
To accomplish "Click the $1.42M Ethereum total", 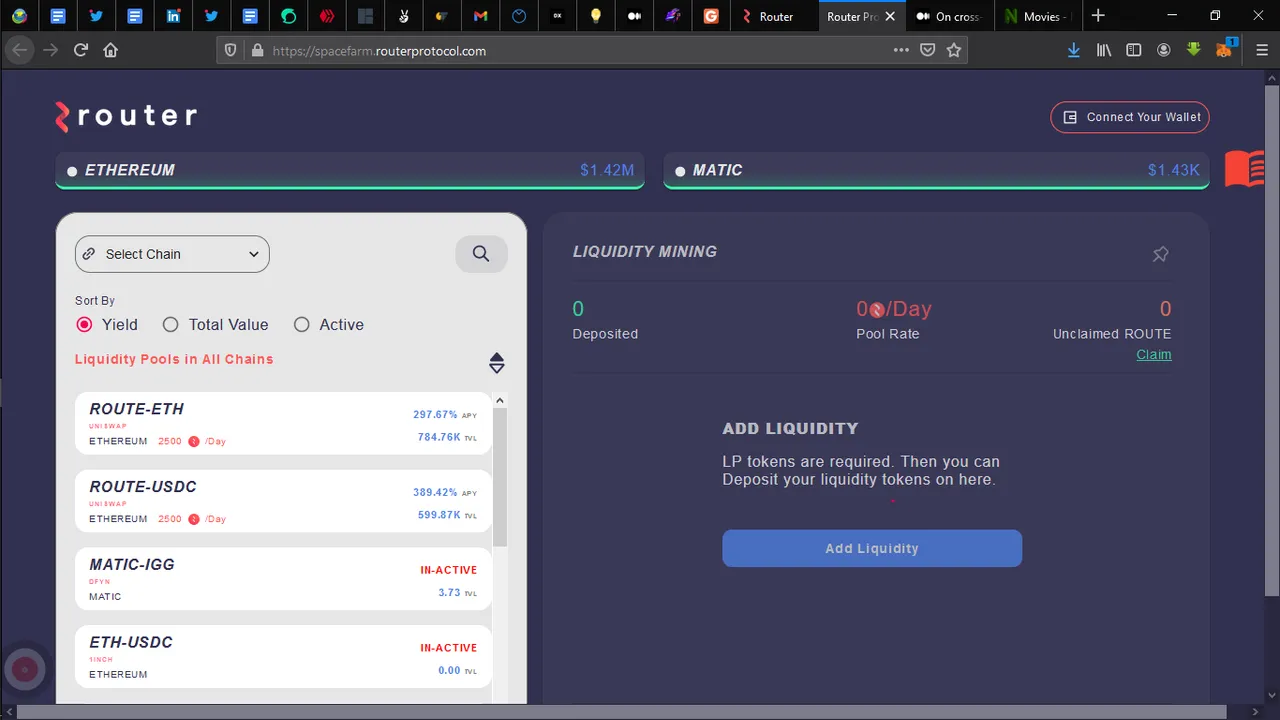I will [607, 170].
